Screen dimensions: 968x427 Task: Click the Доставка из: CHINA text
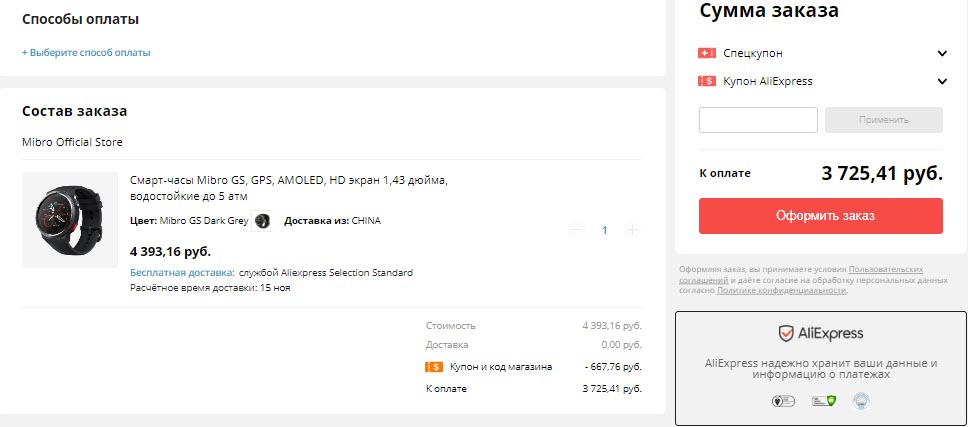tap(333, 220)
